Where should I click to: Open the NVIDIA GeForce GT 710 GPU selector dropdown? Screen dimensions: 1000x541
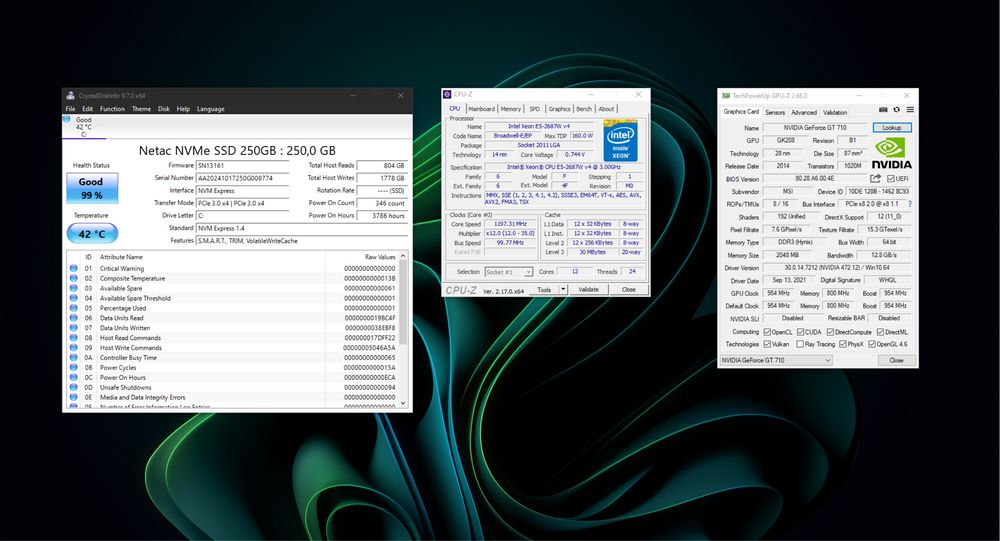pyautogui.click(x=776, y=360)
